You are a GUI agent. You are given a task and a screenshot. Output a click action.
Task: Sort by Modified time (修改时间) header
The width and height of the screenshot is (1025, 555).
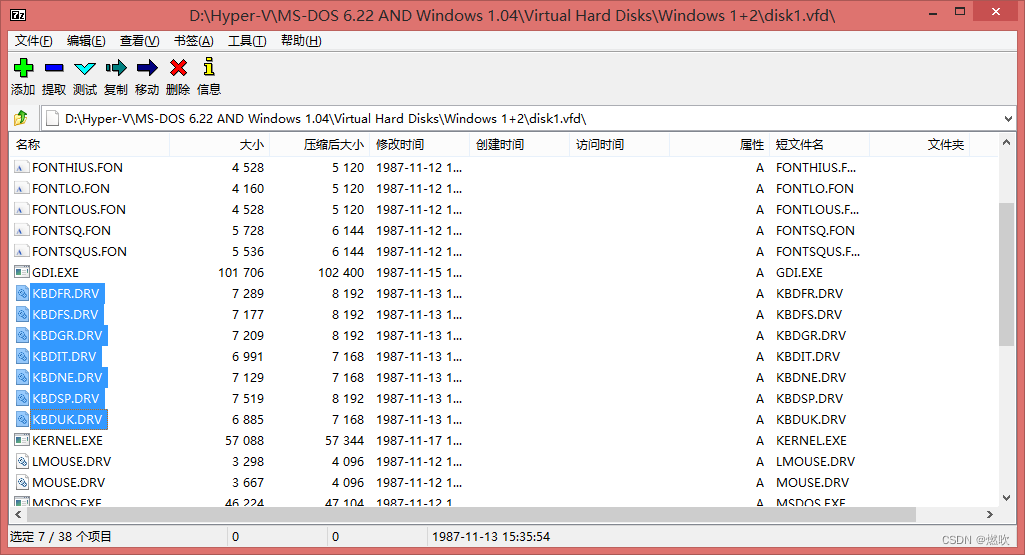(x=420, y=144)
